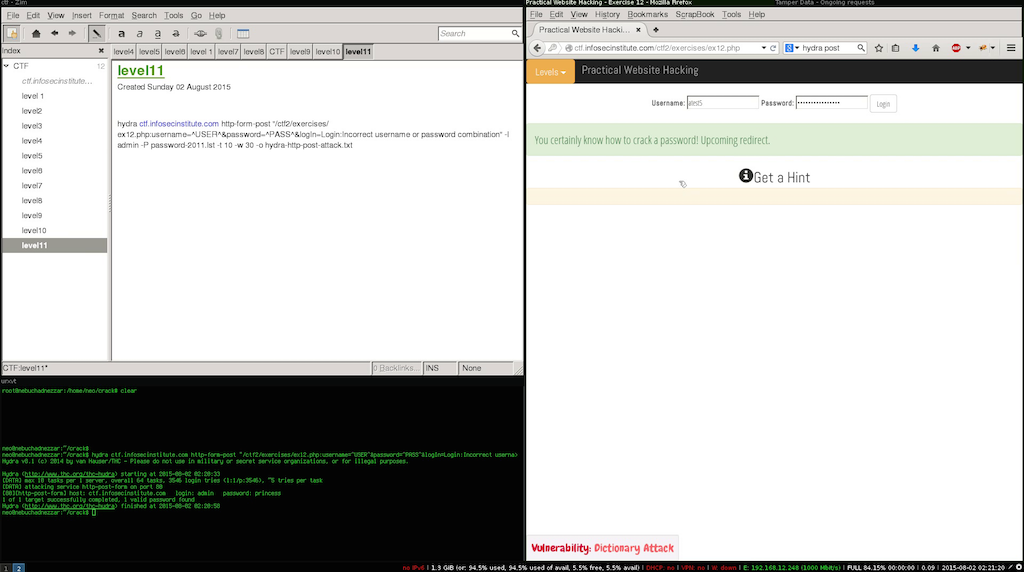Viewport: 1024px width, 572px height.
Task: Toggle Zim's edit notebook pencil icon
Action: [96, 33]
